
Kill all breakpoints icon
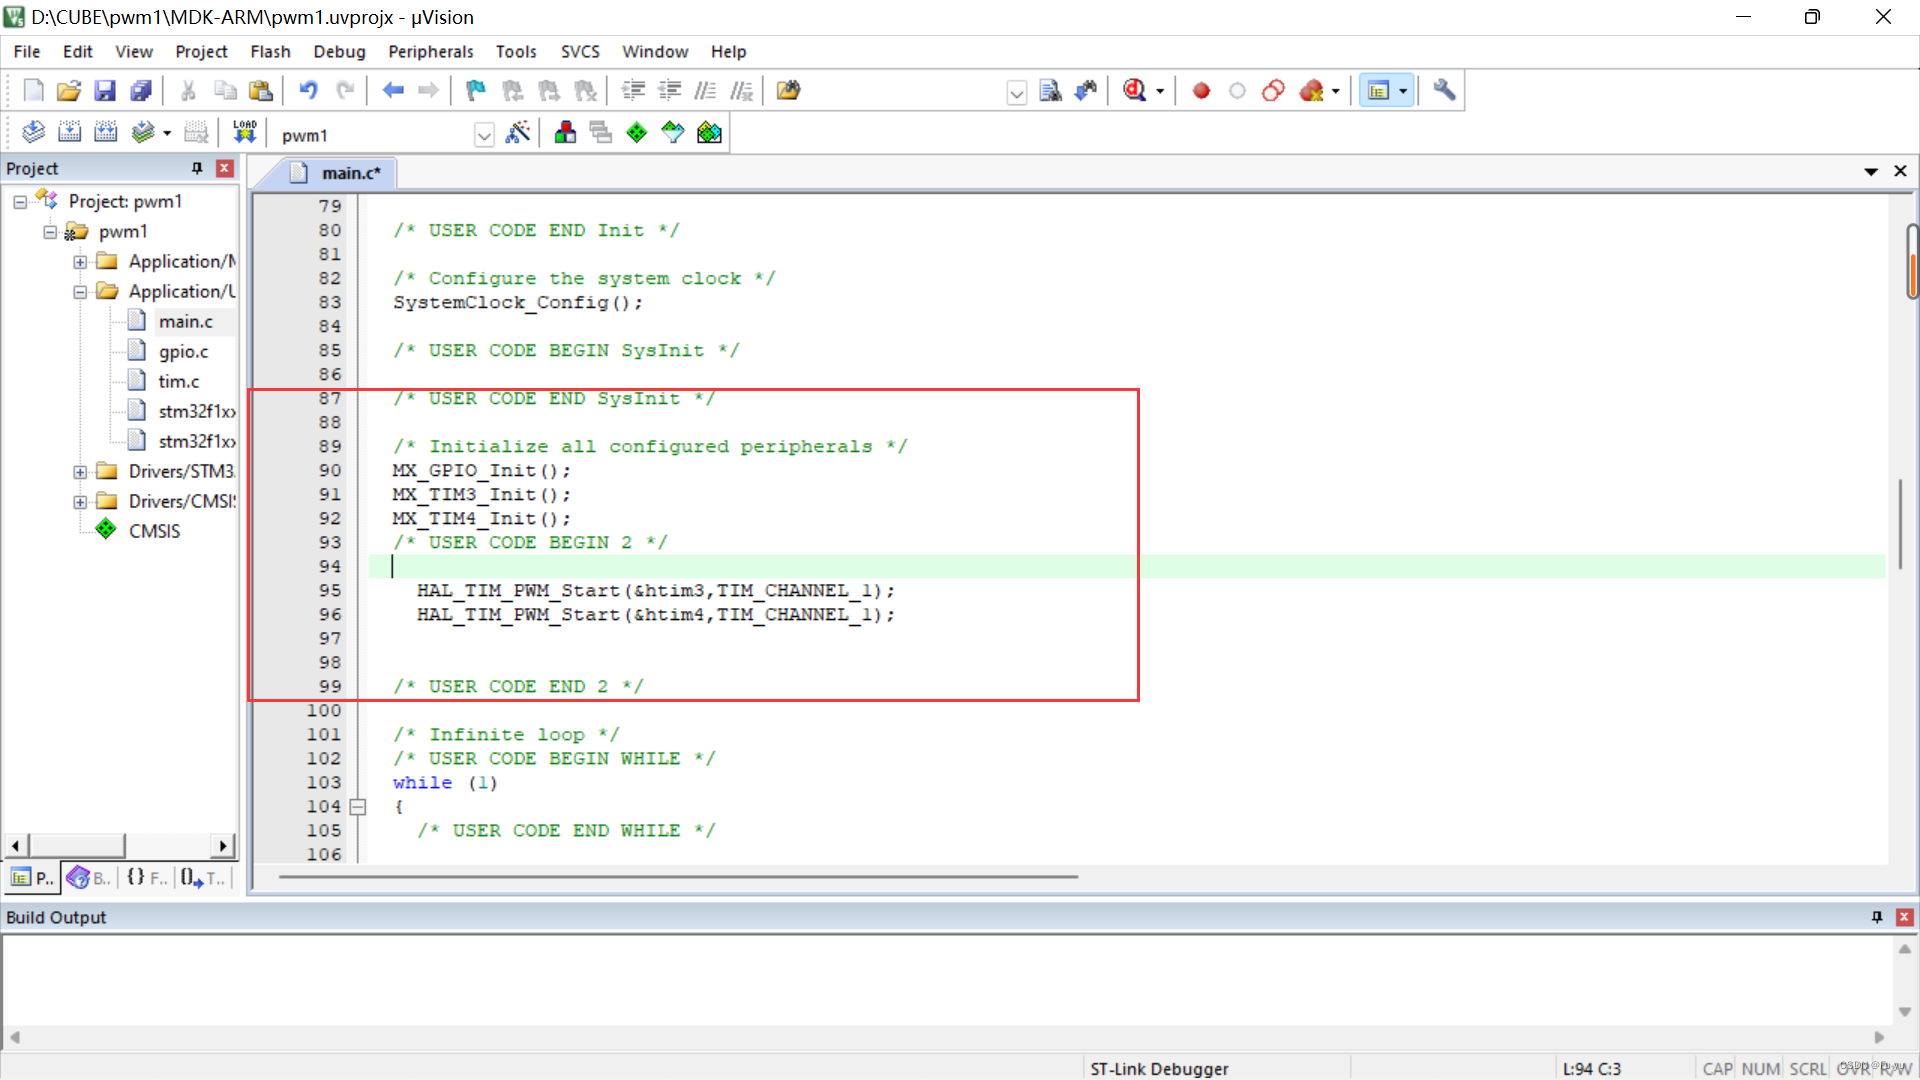[1312, 91]
